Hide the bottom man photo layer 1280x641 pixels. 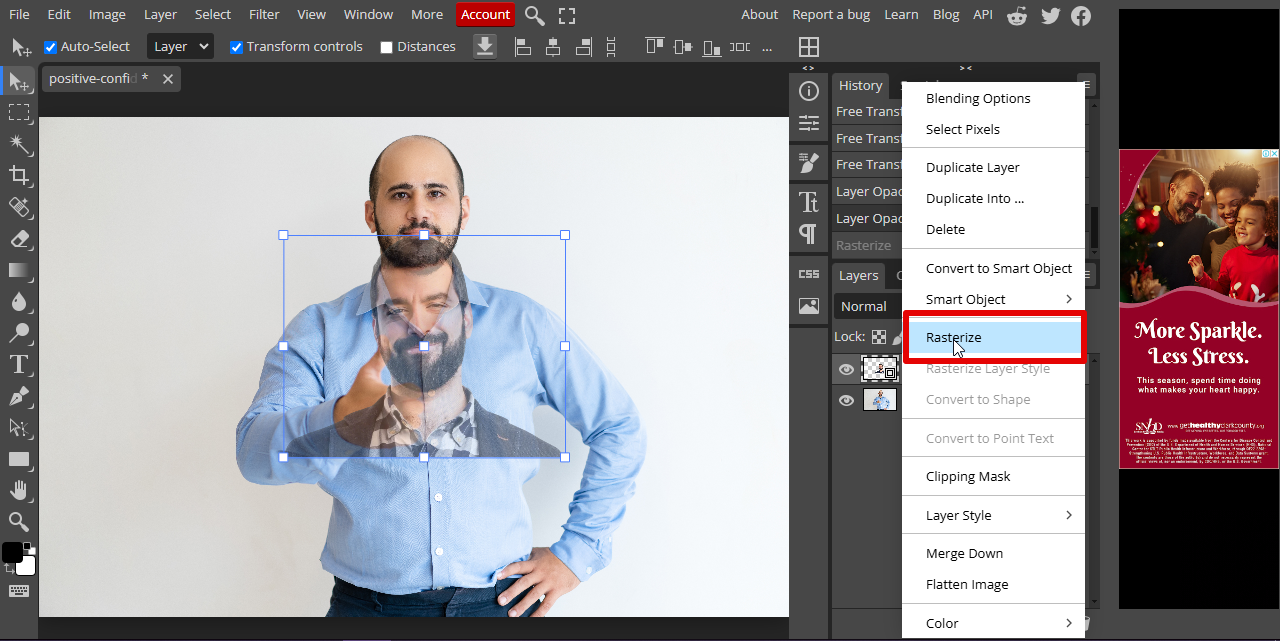tap(847, 400)
